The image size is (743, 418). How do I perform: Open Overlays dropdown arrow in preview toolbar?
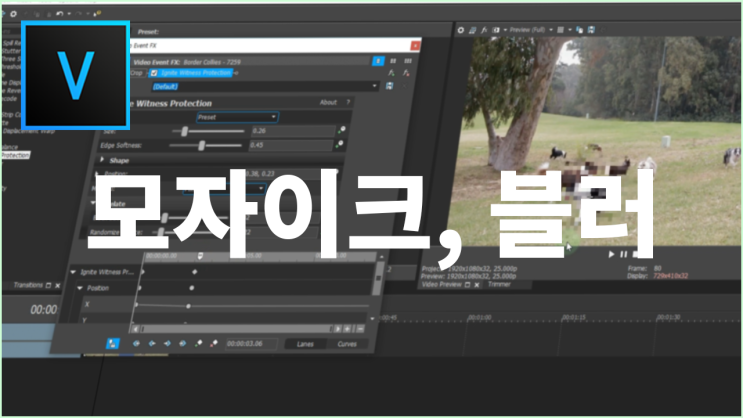(x=570, y=30)
